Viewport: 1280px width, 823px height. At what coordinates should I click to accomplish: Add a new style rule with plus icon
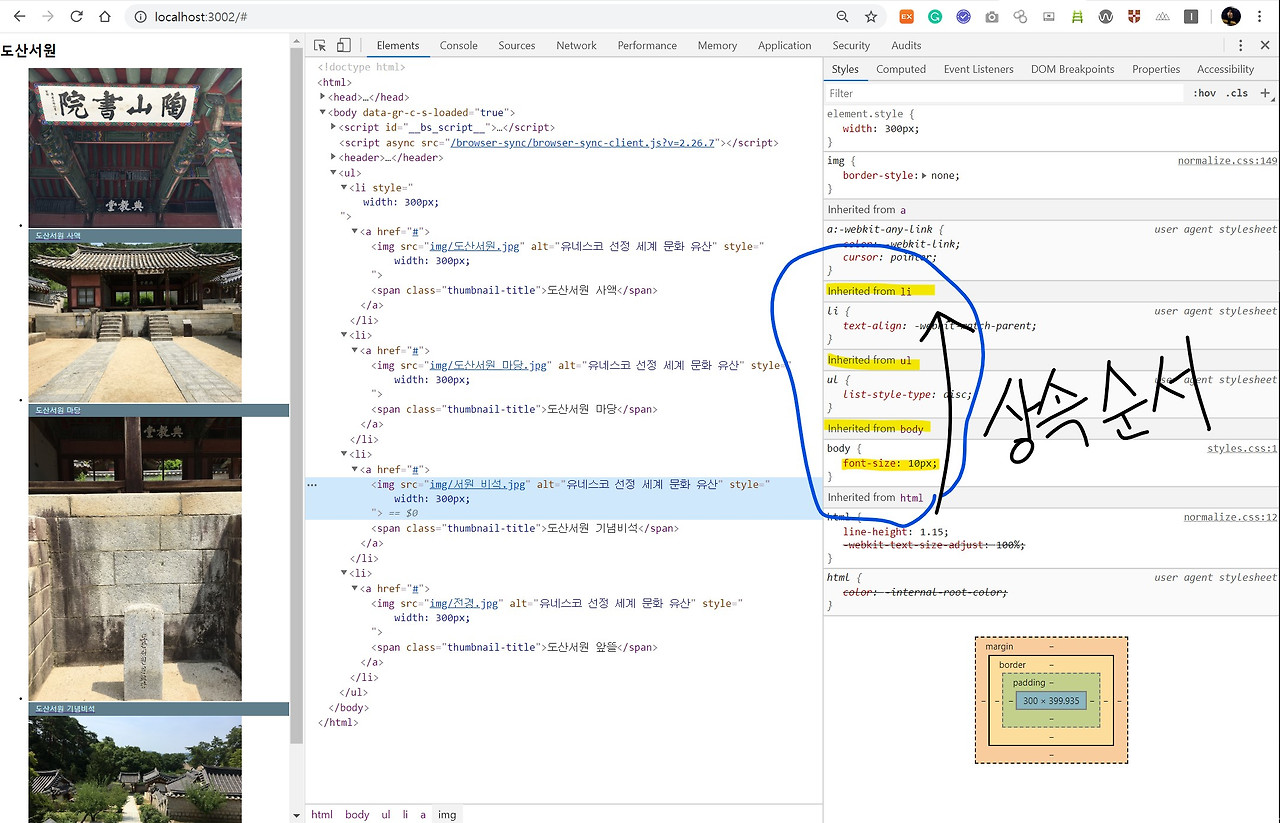(x=1265, y=93)
